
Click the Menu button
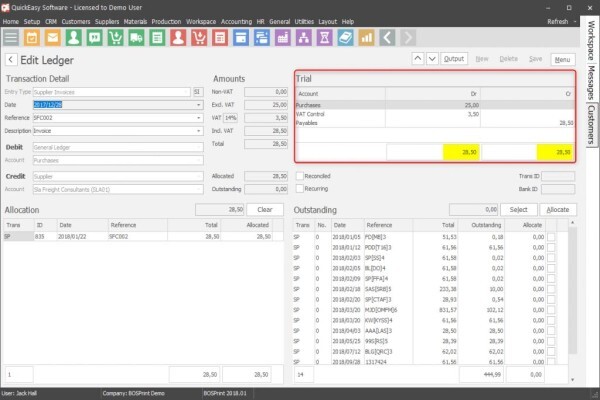click(562, 59)
